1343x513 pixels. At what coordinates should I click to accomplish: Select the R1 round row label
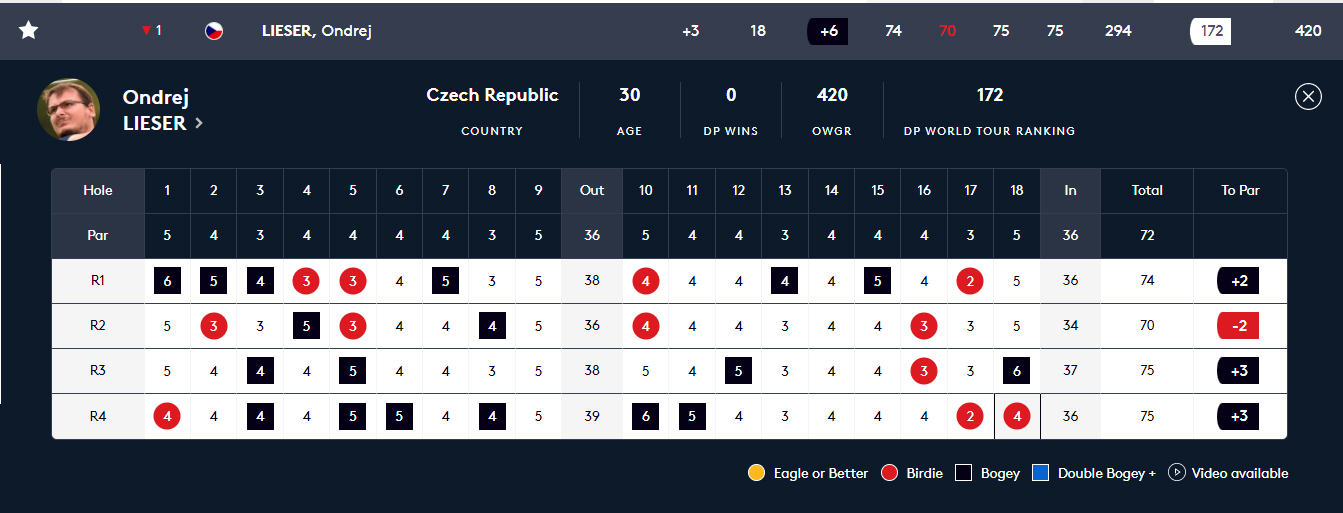[98, 281]
